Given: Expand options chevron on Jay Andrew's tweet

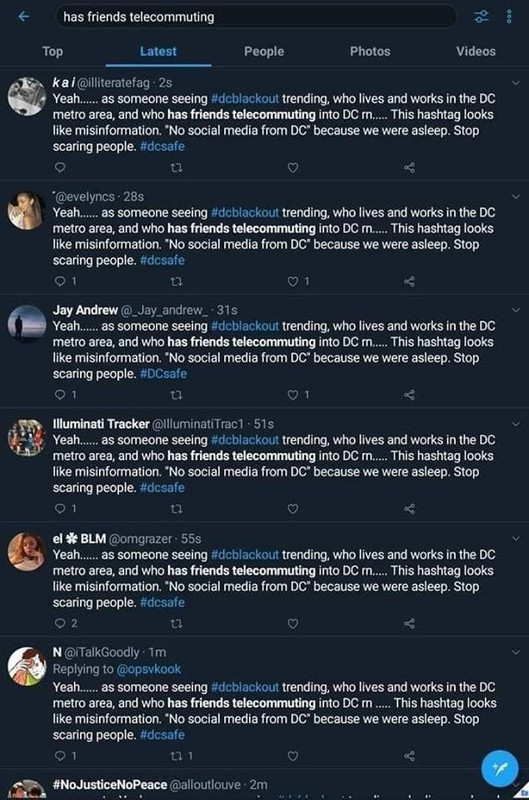Looking at the screenshot, I should [x=516, y=310].
